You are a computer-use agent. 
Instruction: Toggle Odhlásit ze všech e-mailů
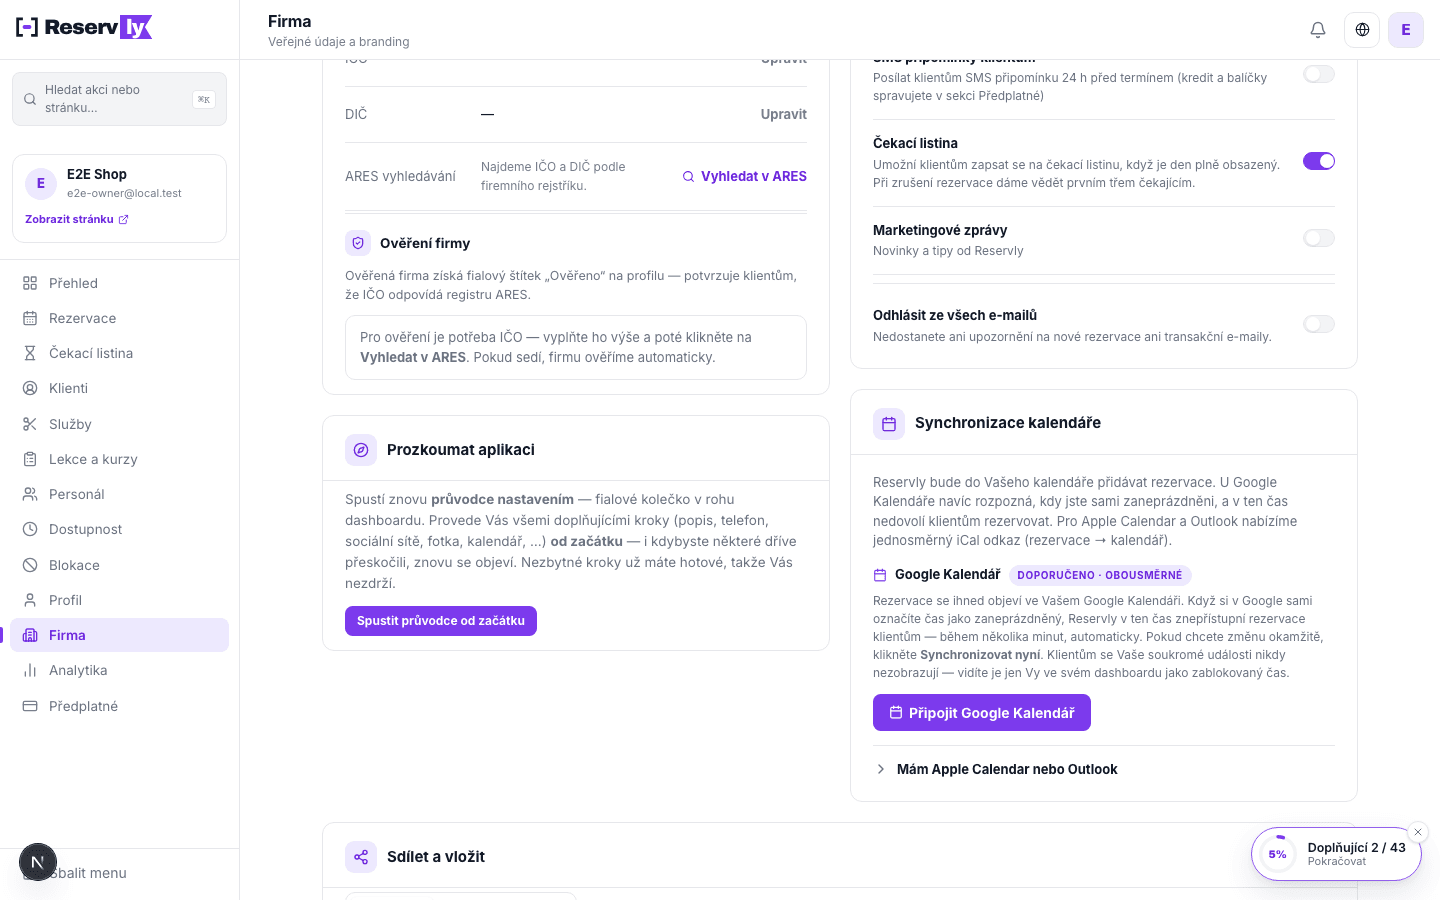[1319, 324]
